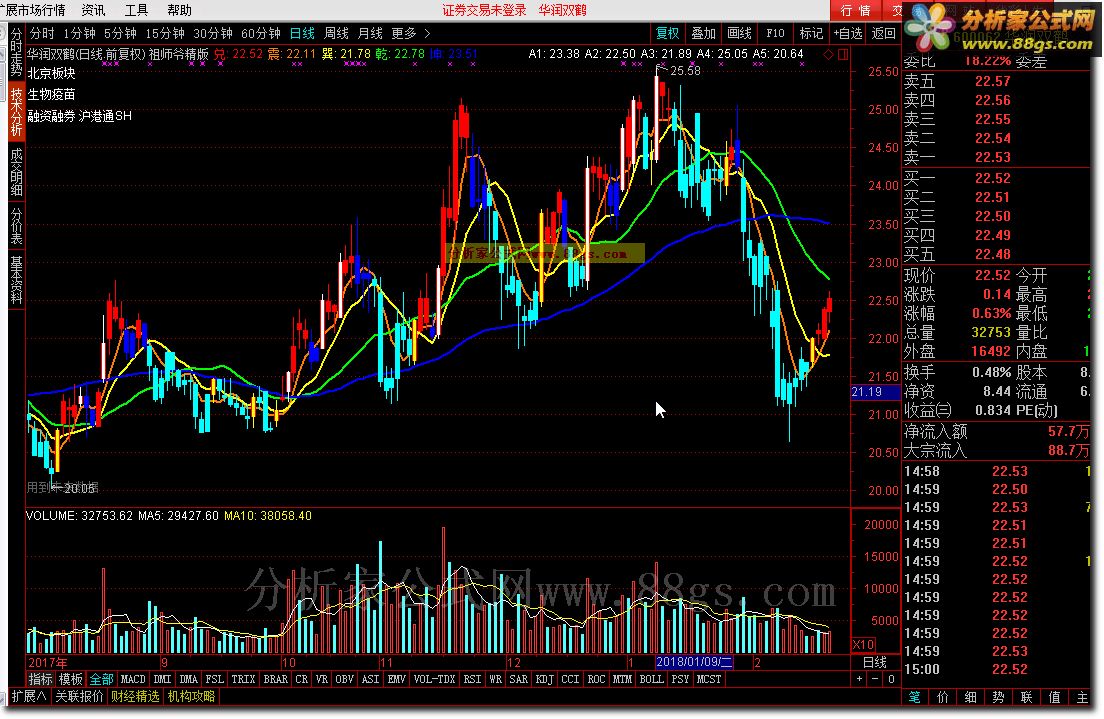Switch to 60分钟 period
1104x719 pixels.
tap(261, 33)
